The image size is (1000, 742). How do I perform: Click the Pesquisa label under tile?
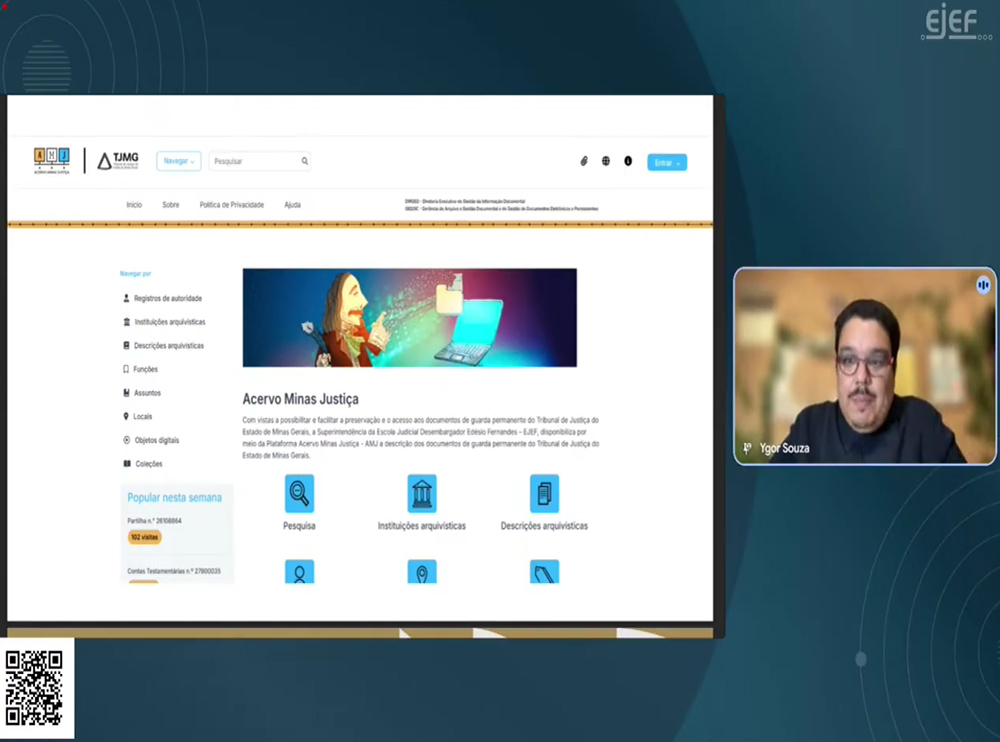pyautogui.click(x=299, y=526)
